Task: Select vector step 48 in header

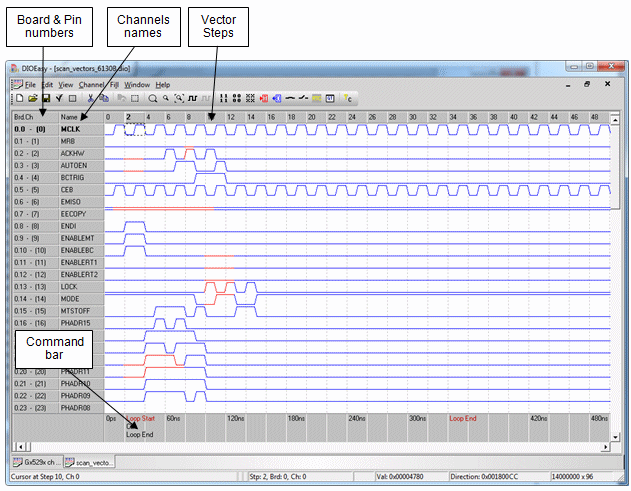Action: click(x=594, y=117)
